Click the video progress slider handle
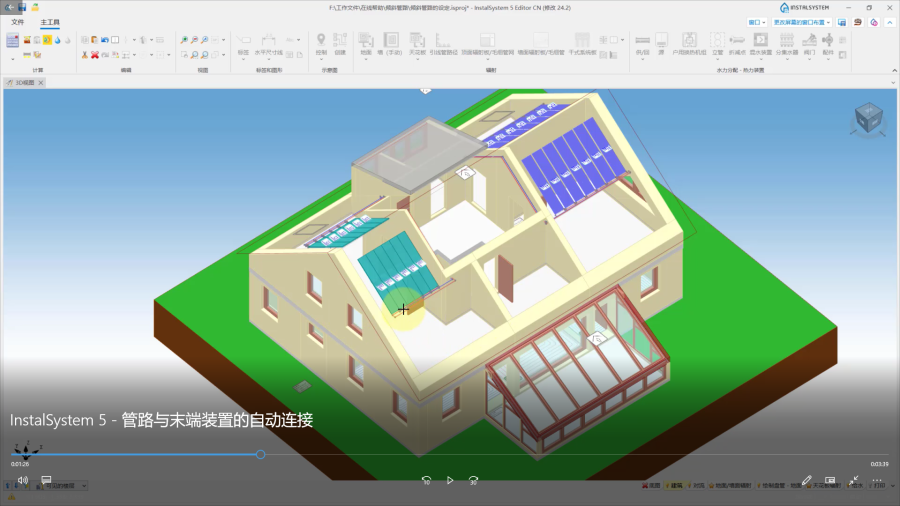 point(261,454)
